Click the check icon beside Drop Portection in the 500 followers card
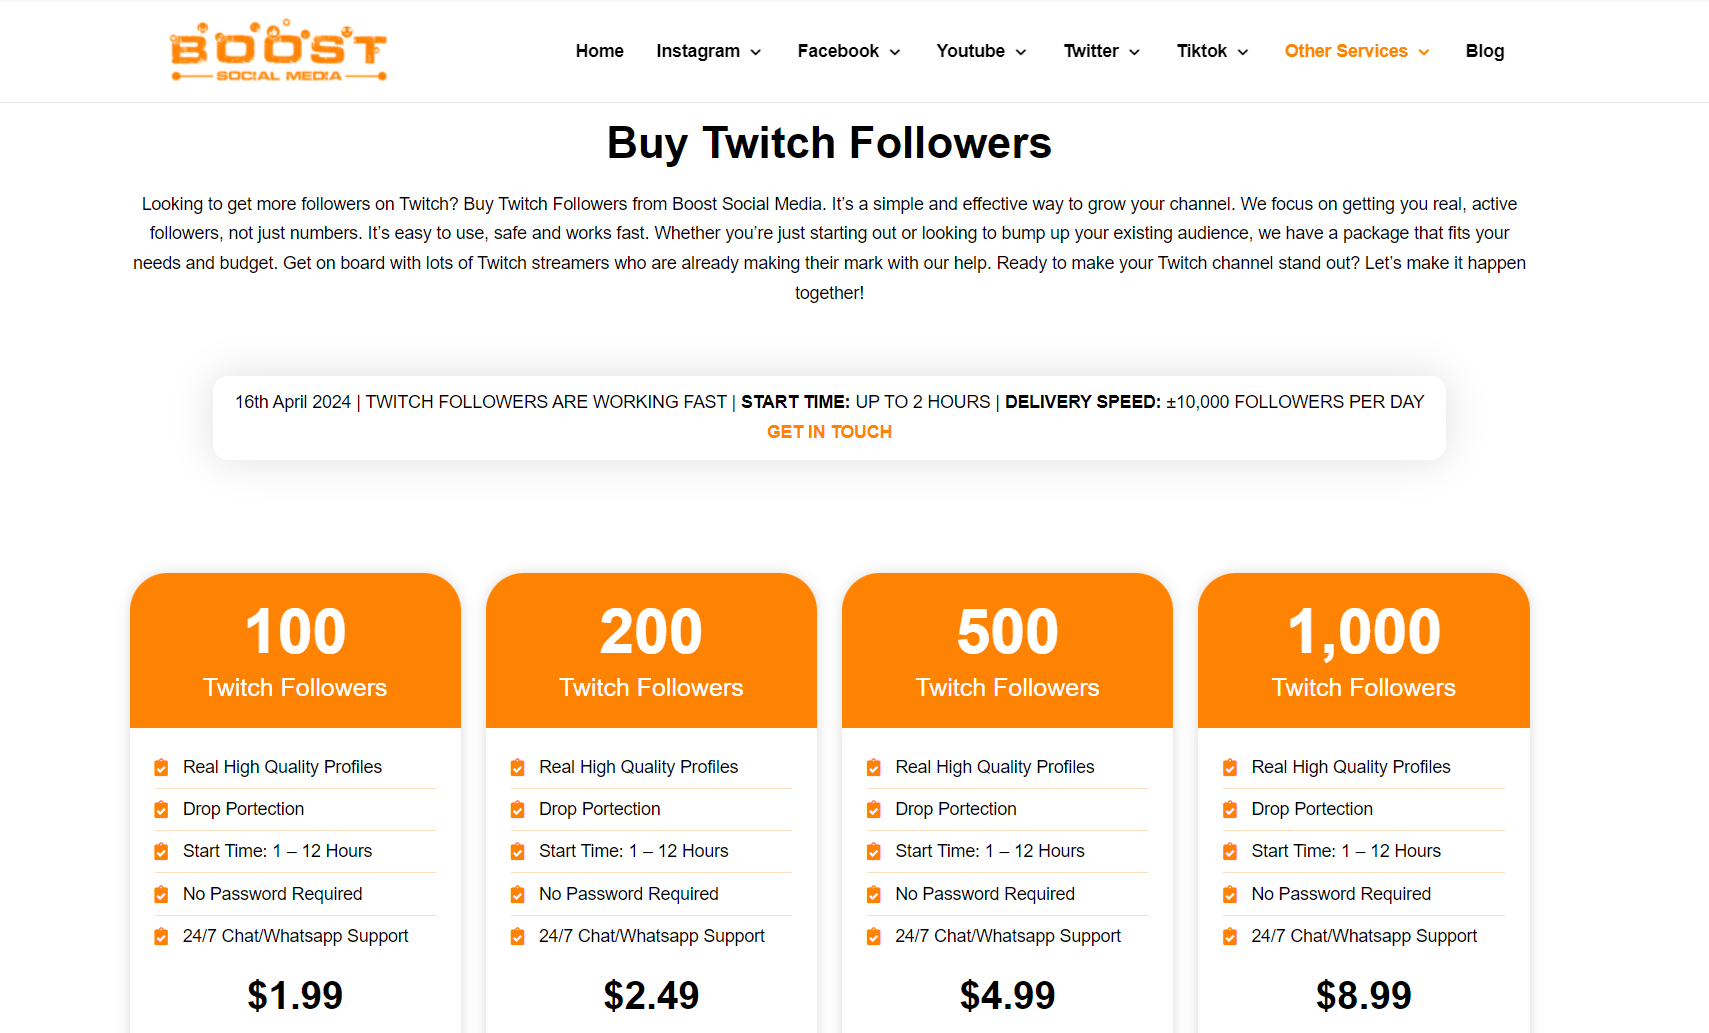The width and height of the screenshot is (1709, 1033). coord(873,809)
